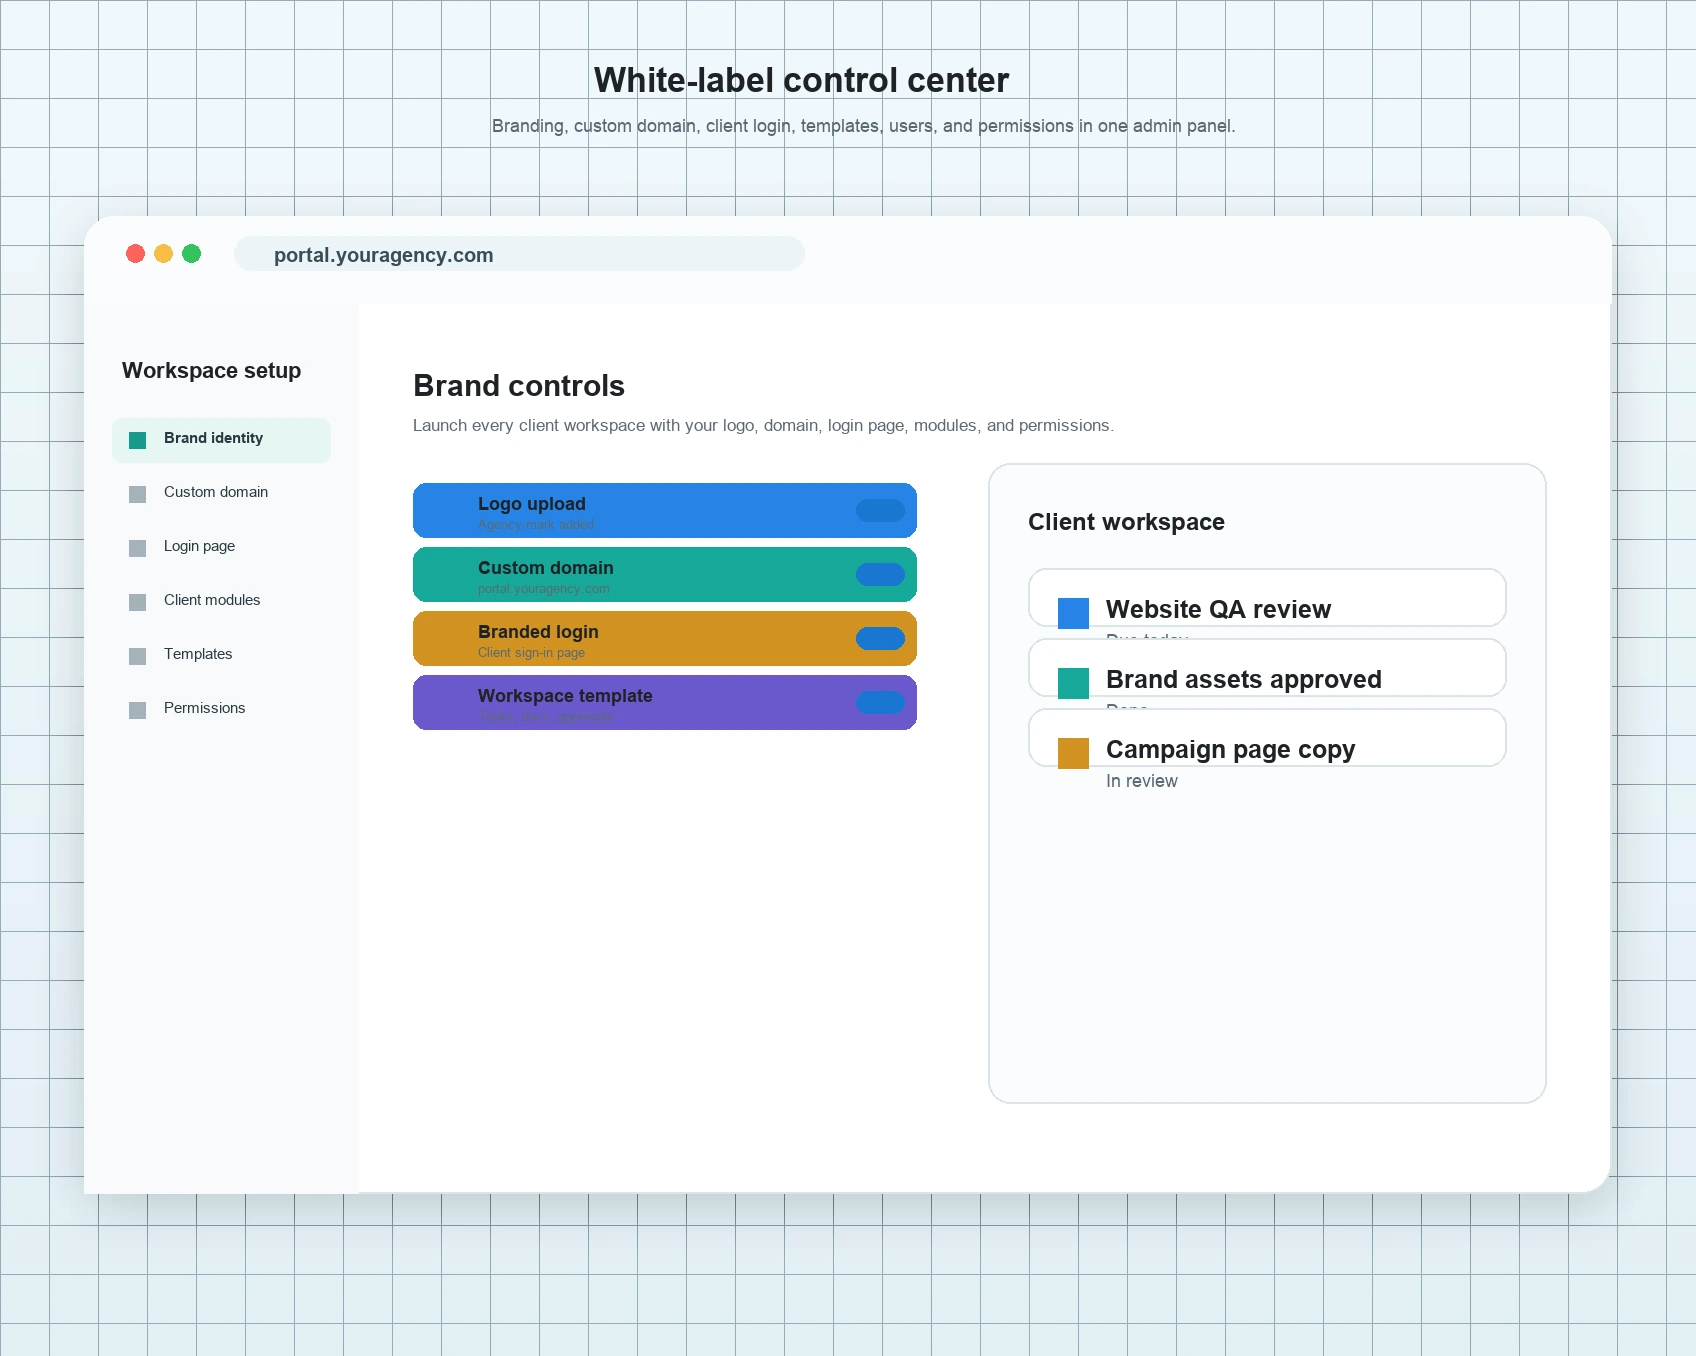Click the 'Brand controls' heading
Screen dimensions: 1696x1356
coord(519,386)
